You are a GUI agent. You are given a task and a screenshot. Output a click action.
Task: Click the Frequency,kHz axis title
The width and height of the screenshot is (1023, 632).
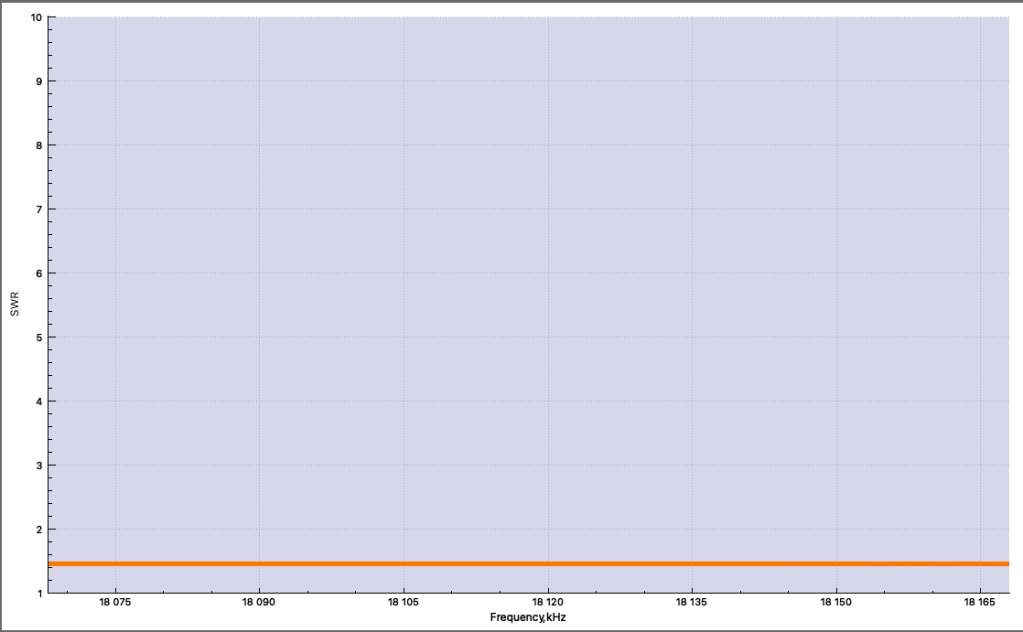click(528, 618)
